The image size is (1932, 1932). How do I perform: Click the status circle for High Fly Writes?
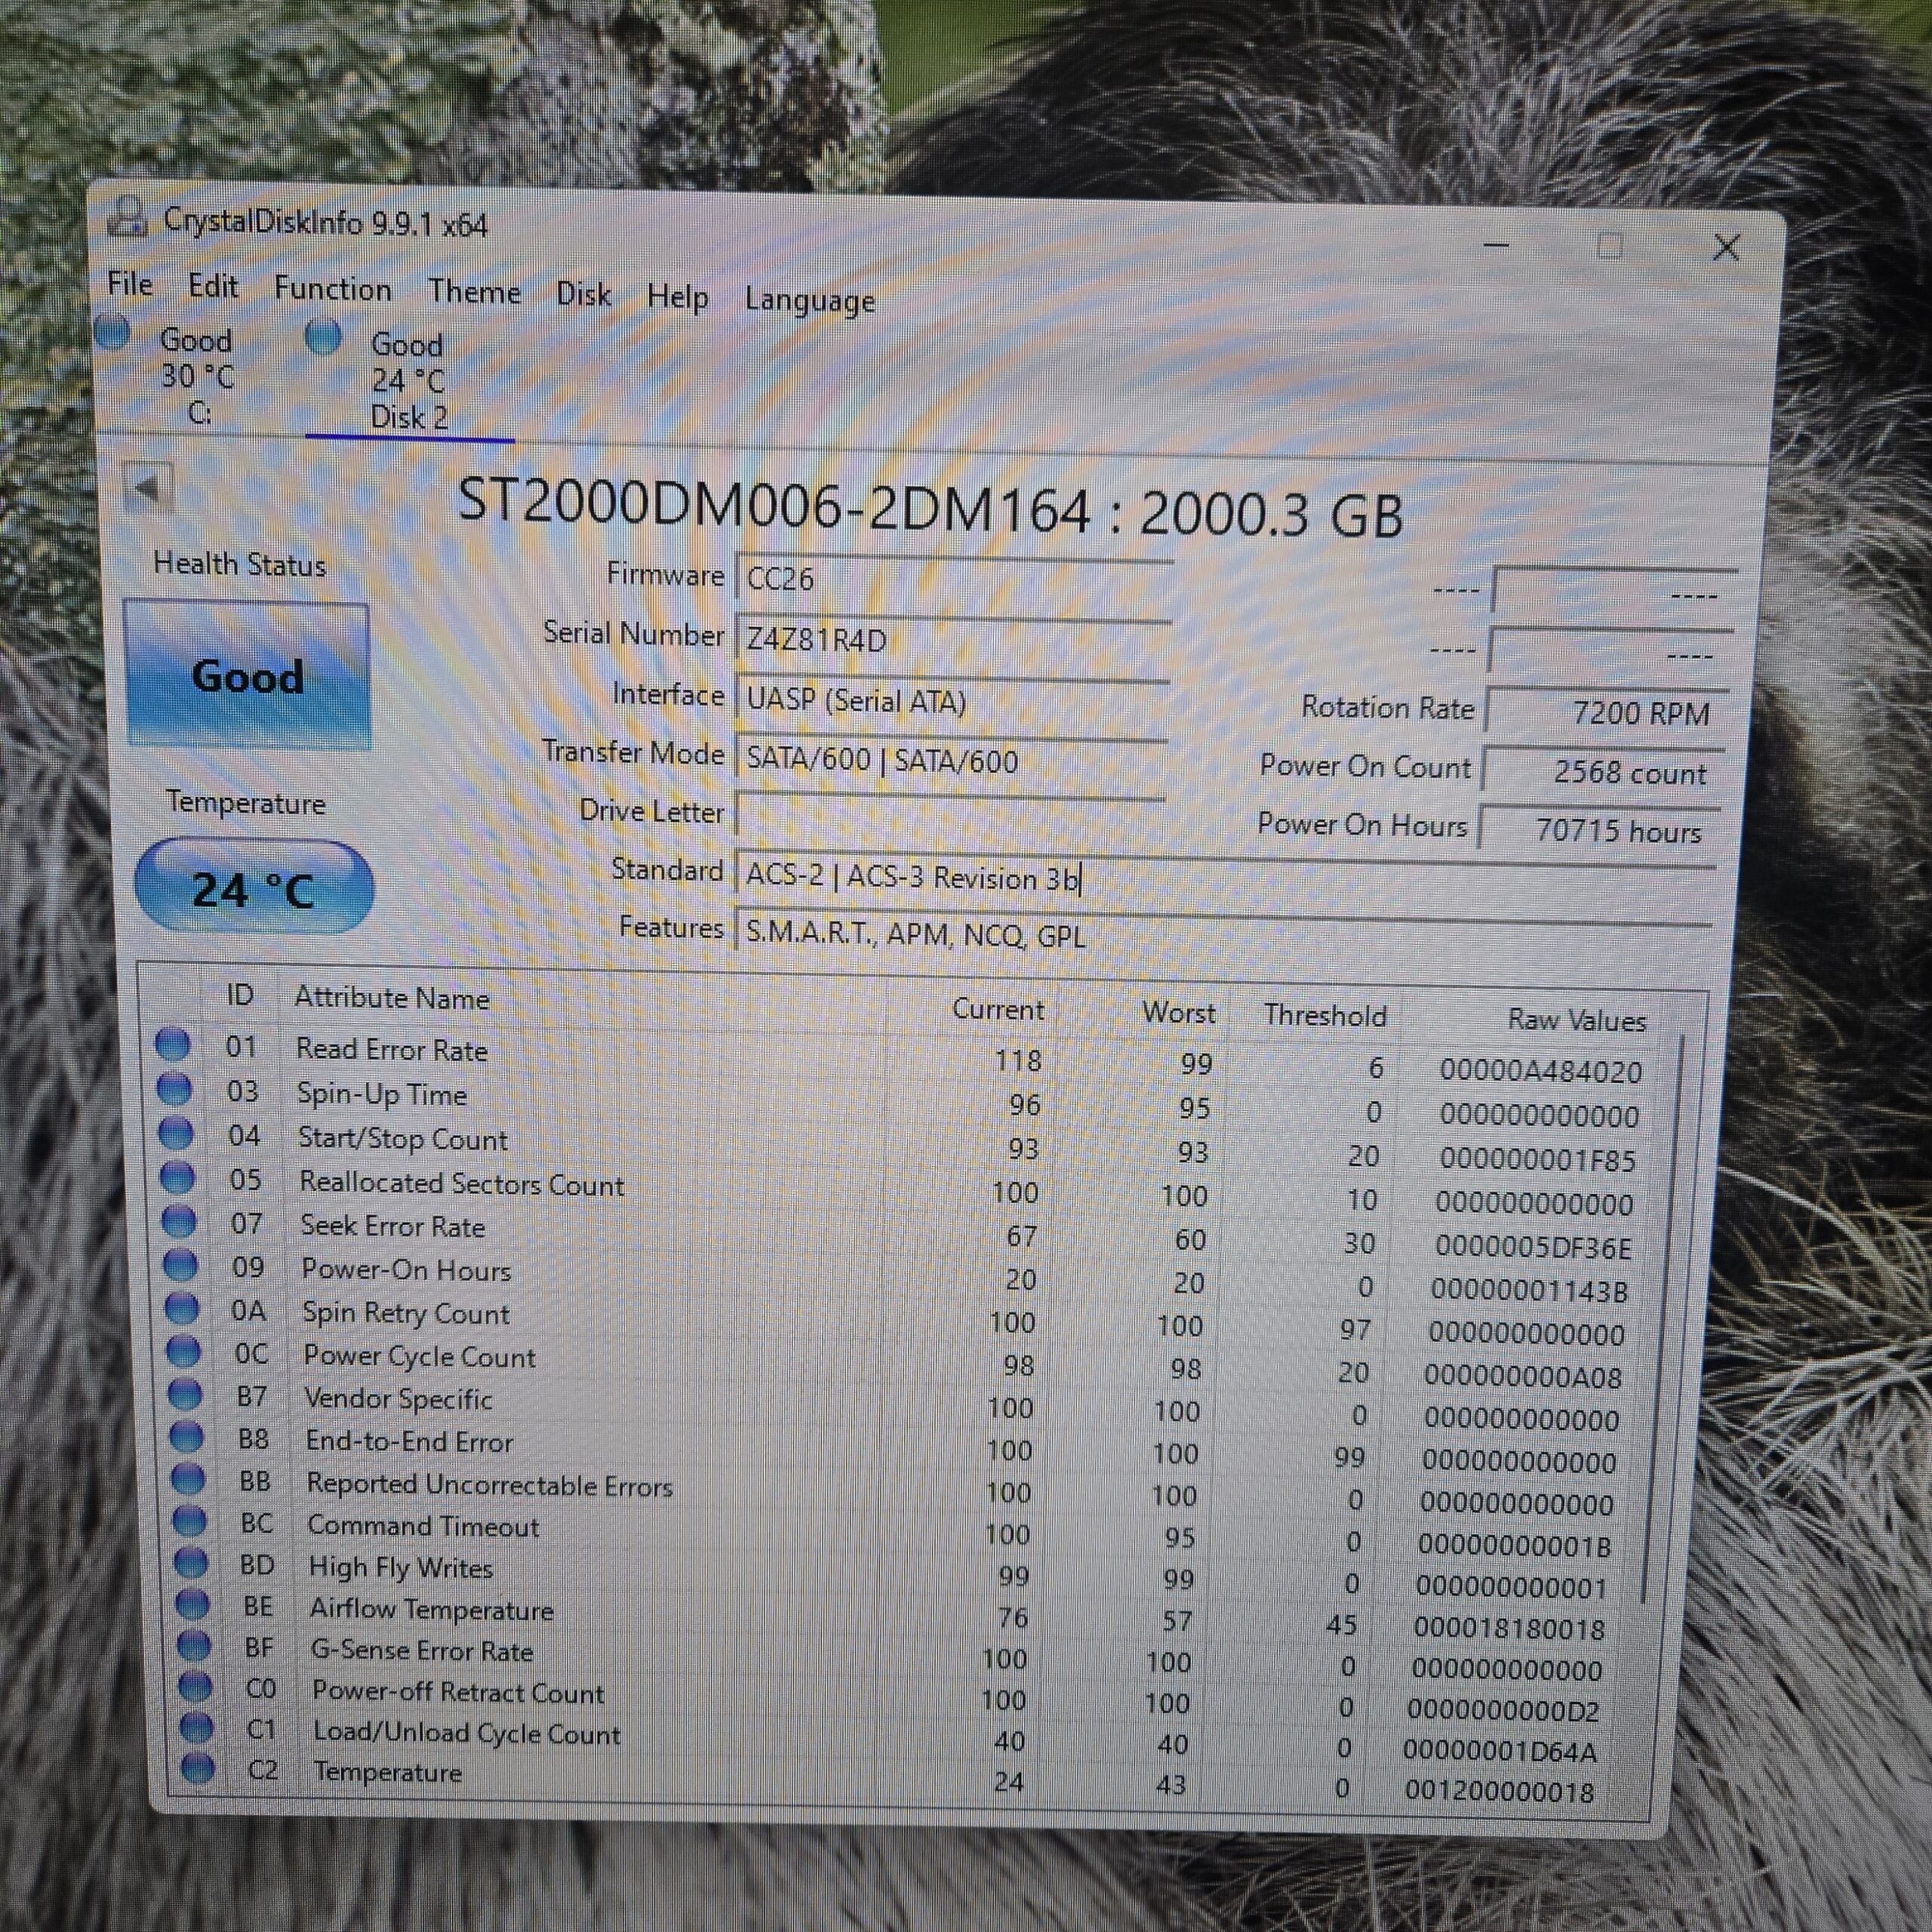point(191,1562)
